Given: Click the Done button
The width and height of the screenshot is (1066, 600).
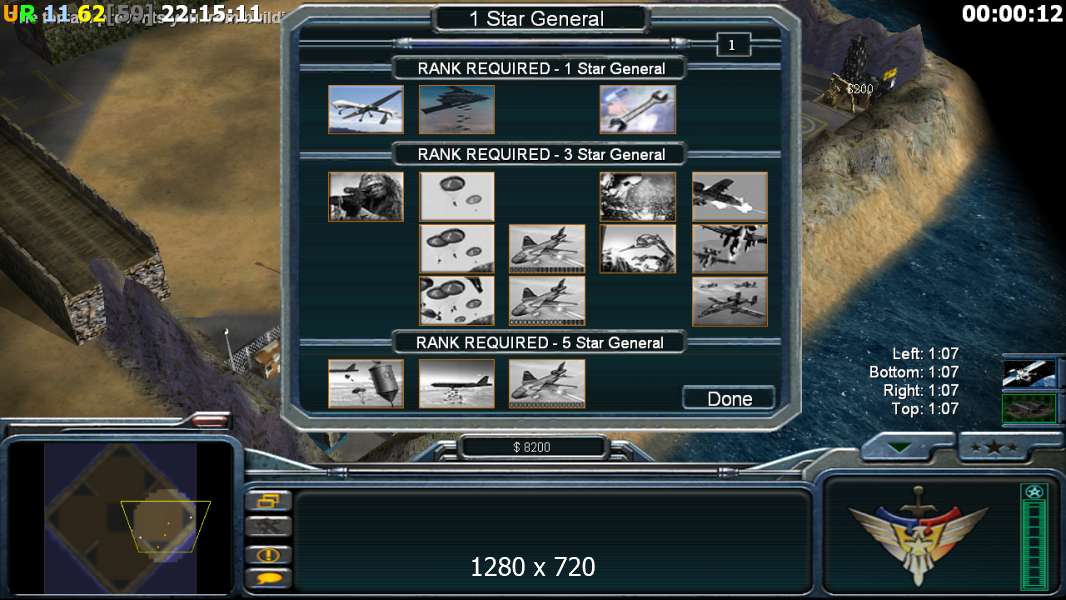Looking at the screenshot, I should 729,398.
